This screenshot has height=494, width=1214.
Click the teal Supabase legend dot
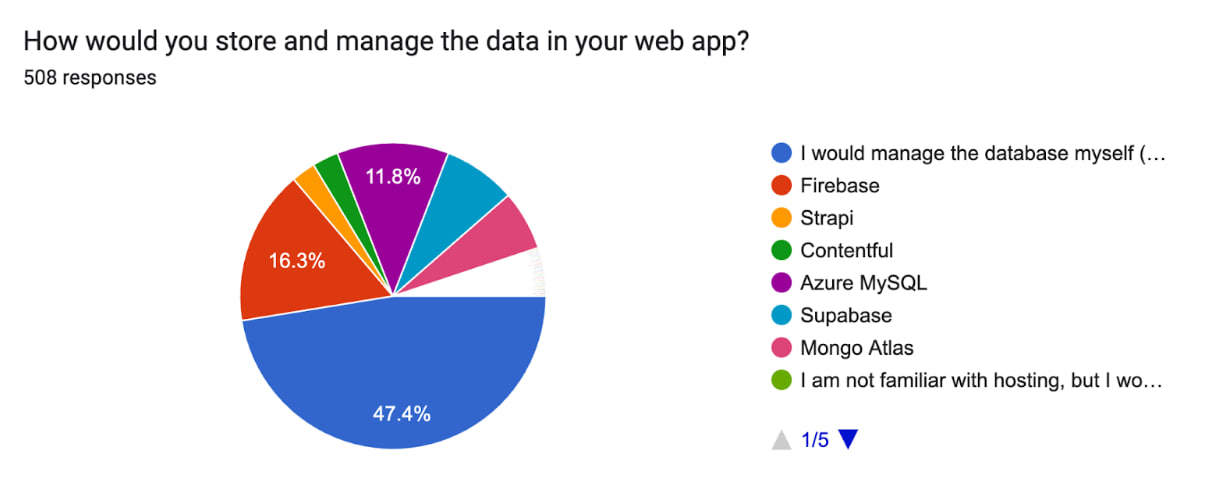point(782,316)
